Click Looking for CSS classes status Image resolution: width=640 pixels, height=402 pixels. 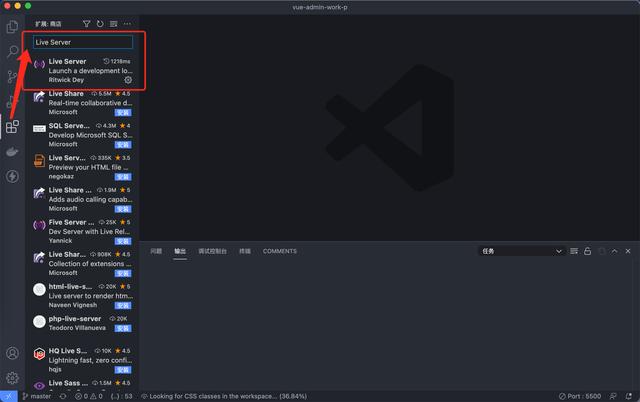coord(224,396)
